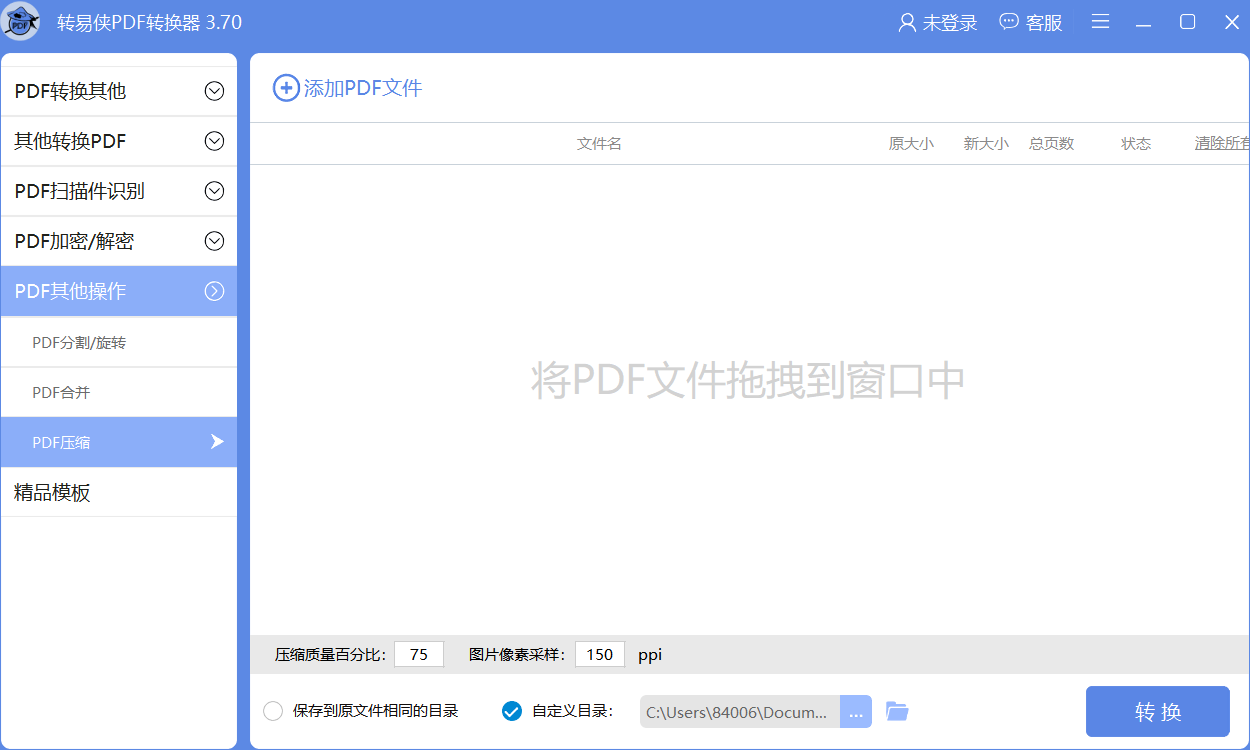Open the output folder icon

point(897,712)
